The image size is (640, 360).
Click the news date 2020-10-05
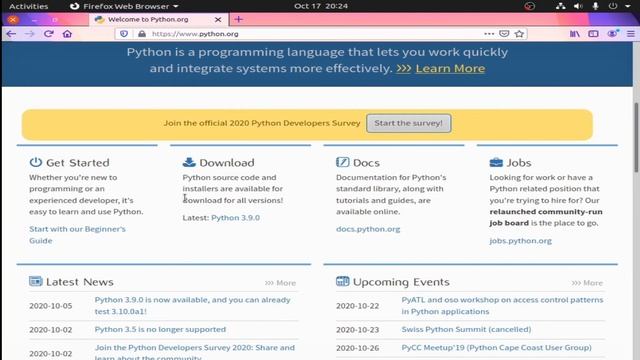tap(51, 306)
